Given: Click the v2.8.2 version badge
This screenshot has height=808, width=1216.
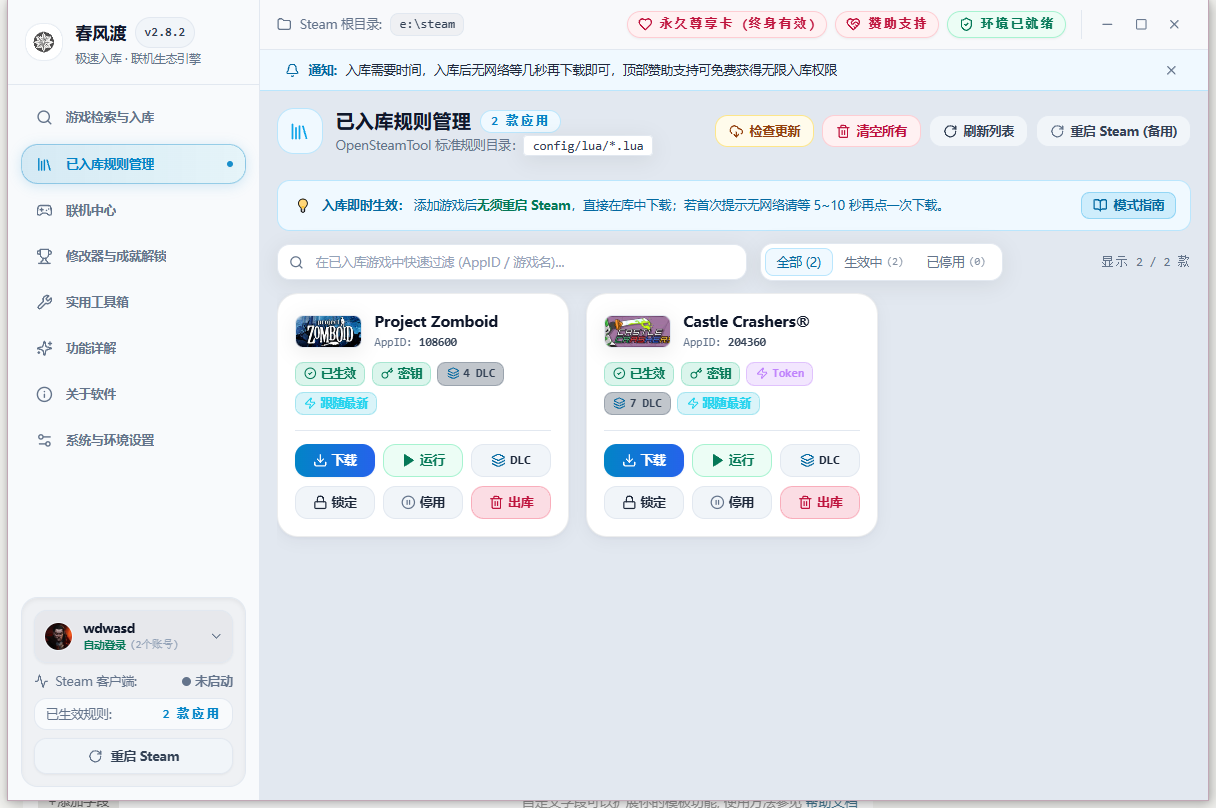Looking at the screenshot, I should [165, 32].
